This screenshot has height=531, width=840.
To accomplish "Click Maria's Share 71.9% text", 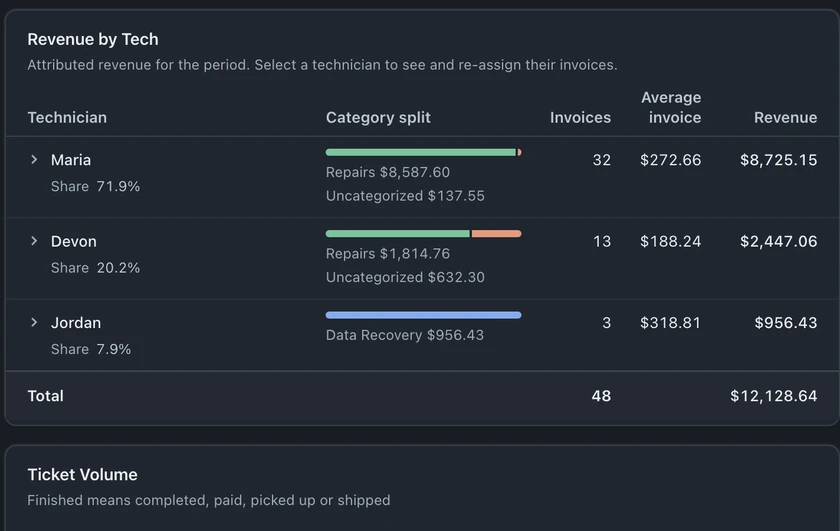I will click(x=95, y=186).
